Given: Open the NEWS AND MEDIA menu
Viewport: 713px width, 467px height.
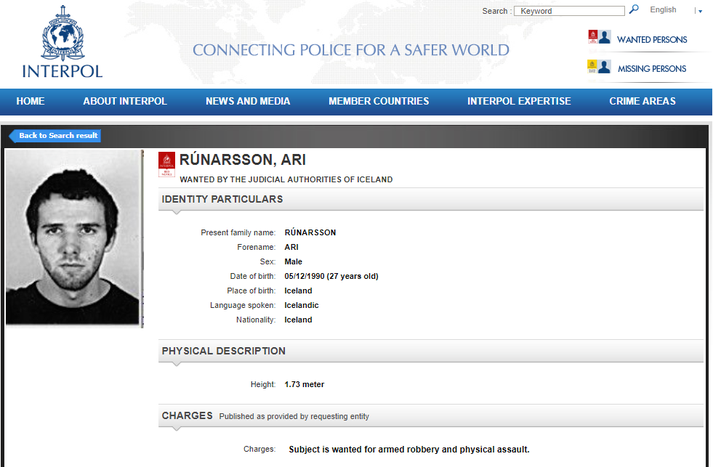Looking at the screenshot, I should point(247,101).
